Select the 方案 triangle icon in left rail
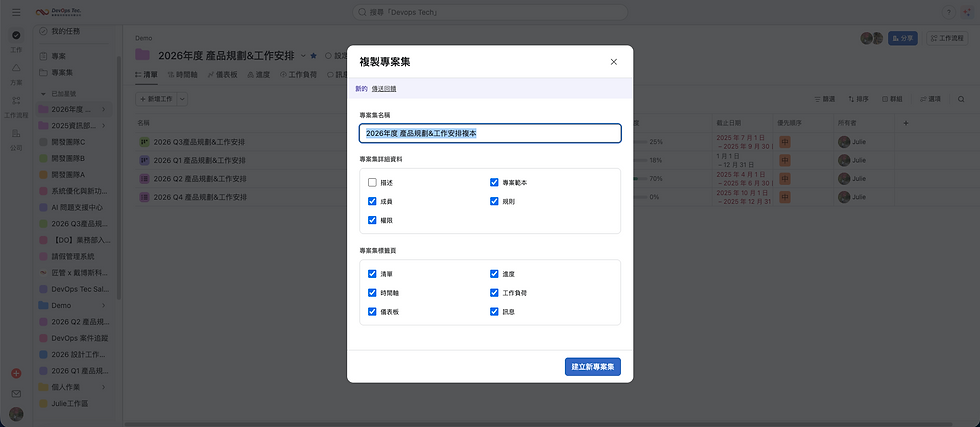The height and width of the screenshot is (427, 980). (16, 68)
